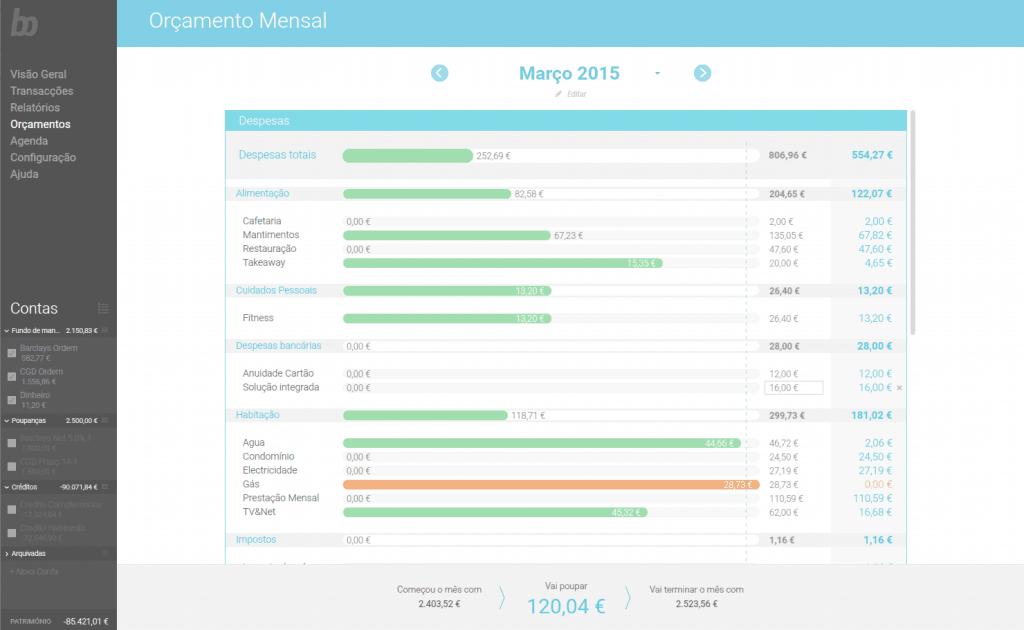Click the Vai poupar 120,04 € amount
Screen dimensions: 1024x630
coord(566,606)
